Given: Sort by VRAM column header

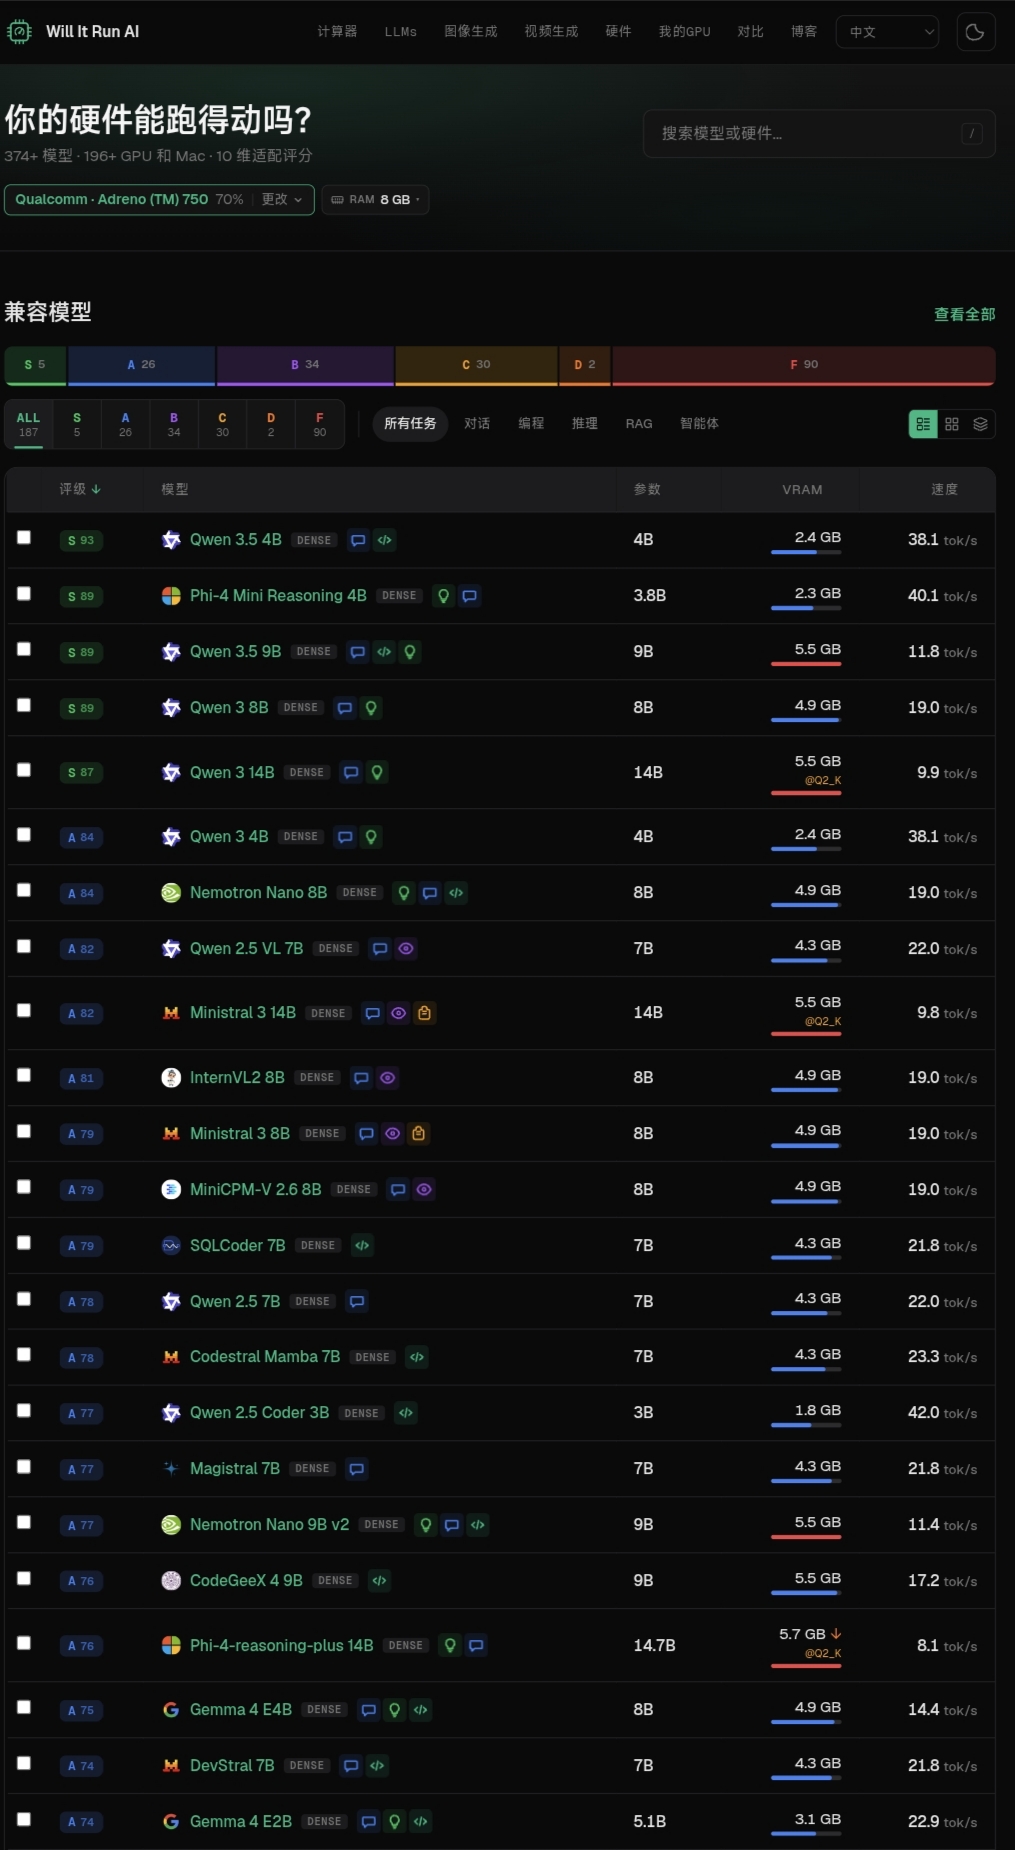Looking at the screenshot, I should (802, 489).
